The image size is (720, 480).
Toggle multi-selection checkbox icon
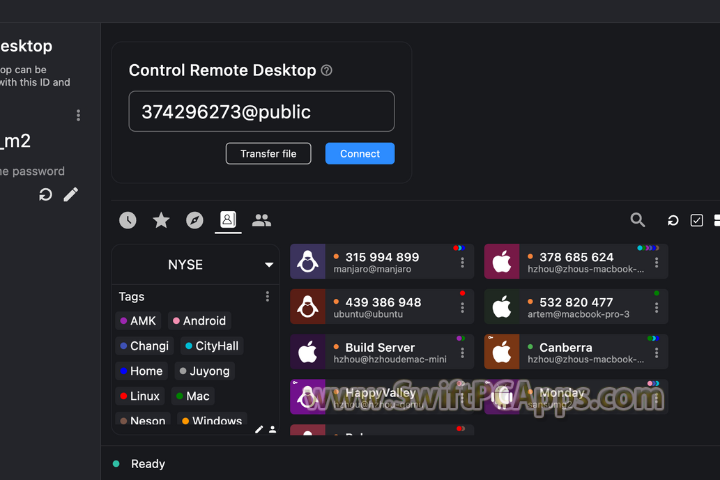[697, 220]
